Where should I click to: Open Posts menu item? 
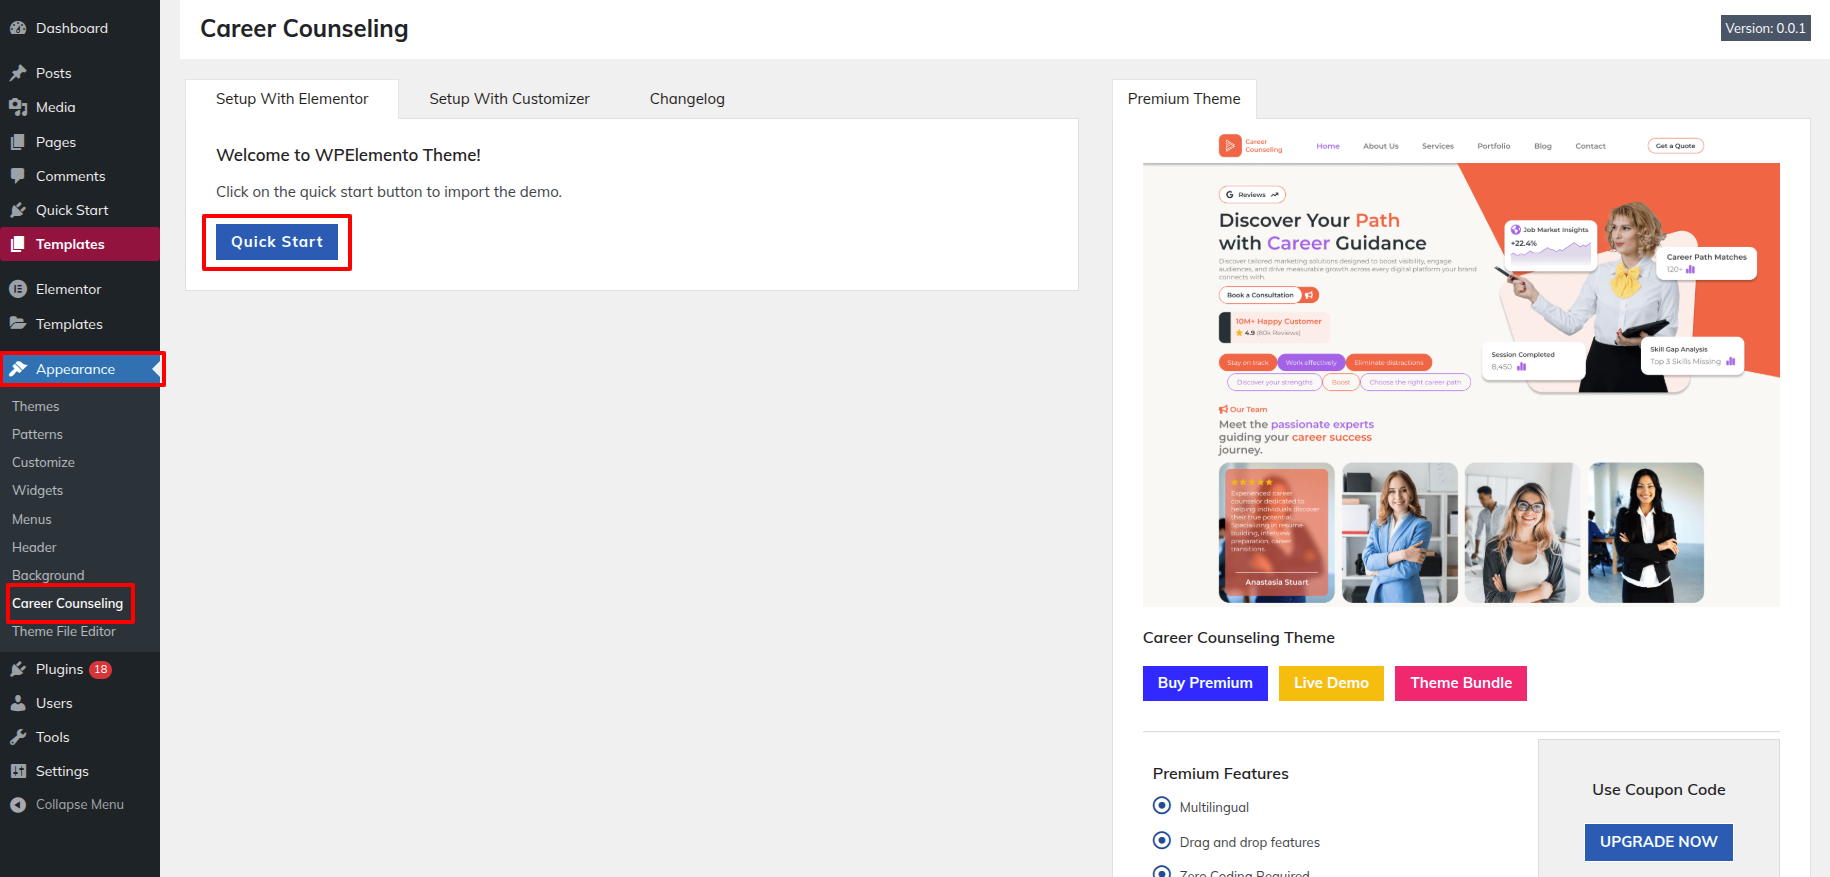80,73
